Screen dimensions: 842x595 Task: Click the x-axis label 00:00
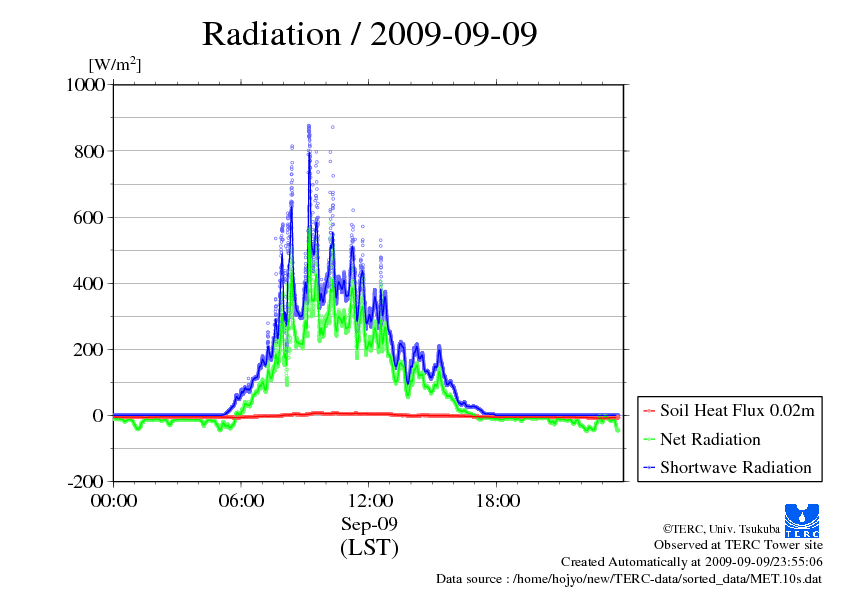coord(114,501)
